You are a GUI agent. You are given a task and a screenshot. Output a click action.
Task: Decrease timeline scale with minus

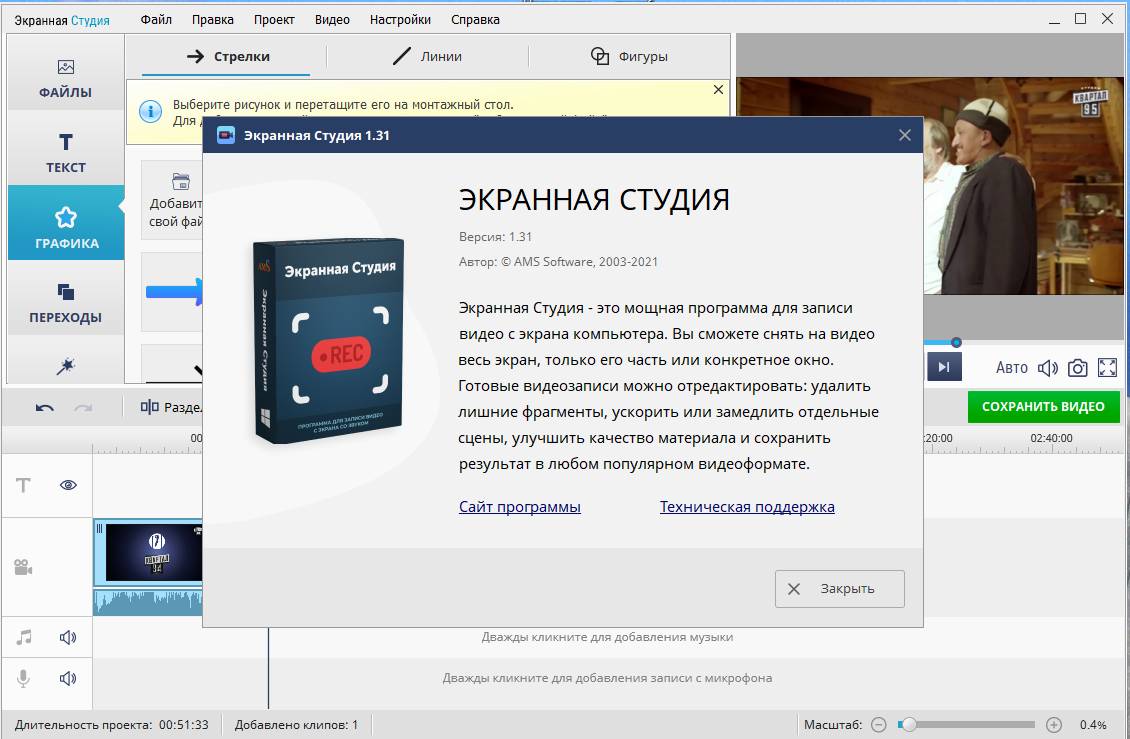pos(878,725)
